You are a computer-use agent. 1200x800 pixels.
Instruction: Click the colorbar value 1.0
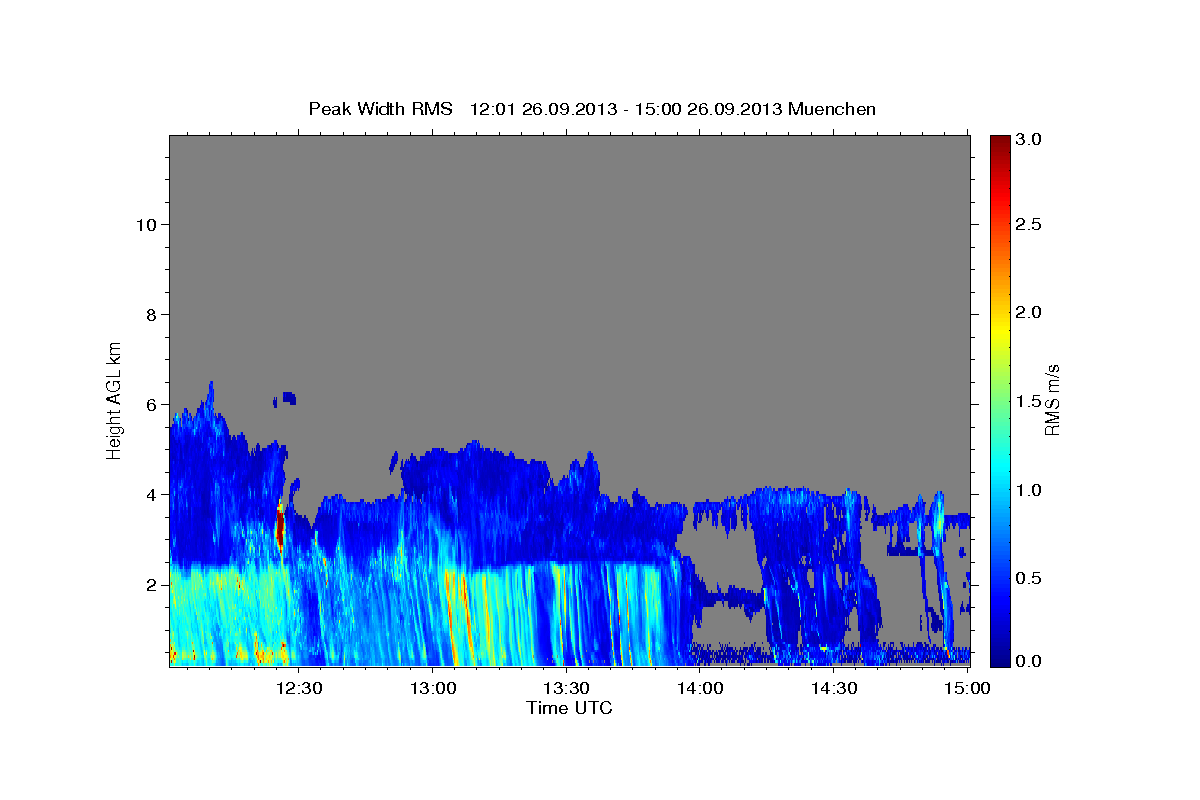(x=1030, y=490)
